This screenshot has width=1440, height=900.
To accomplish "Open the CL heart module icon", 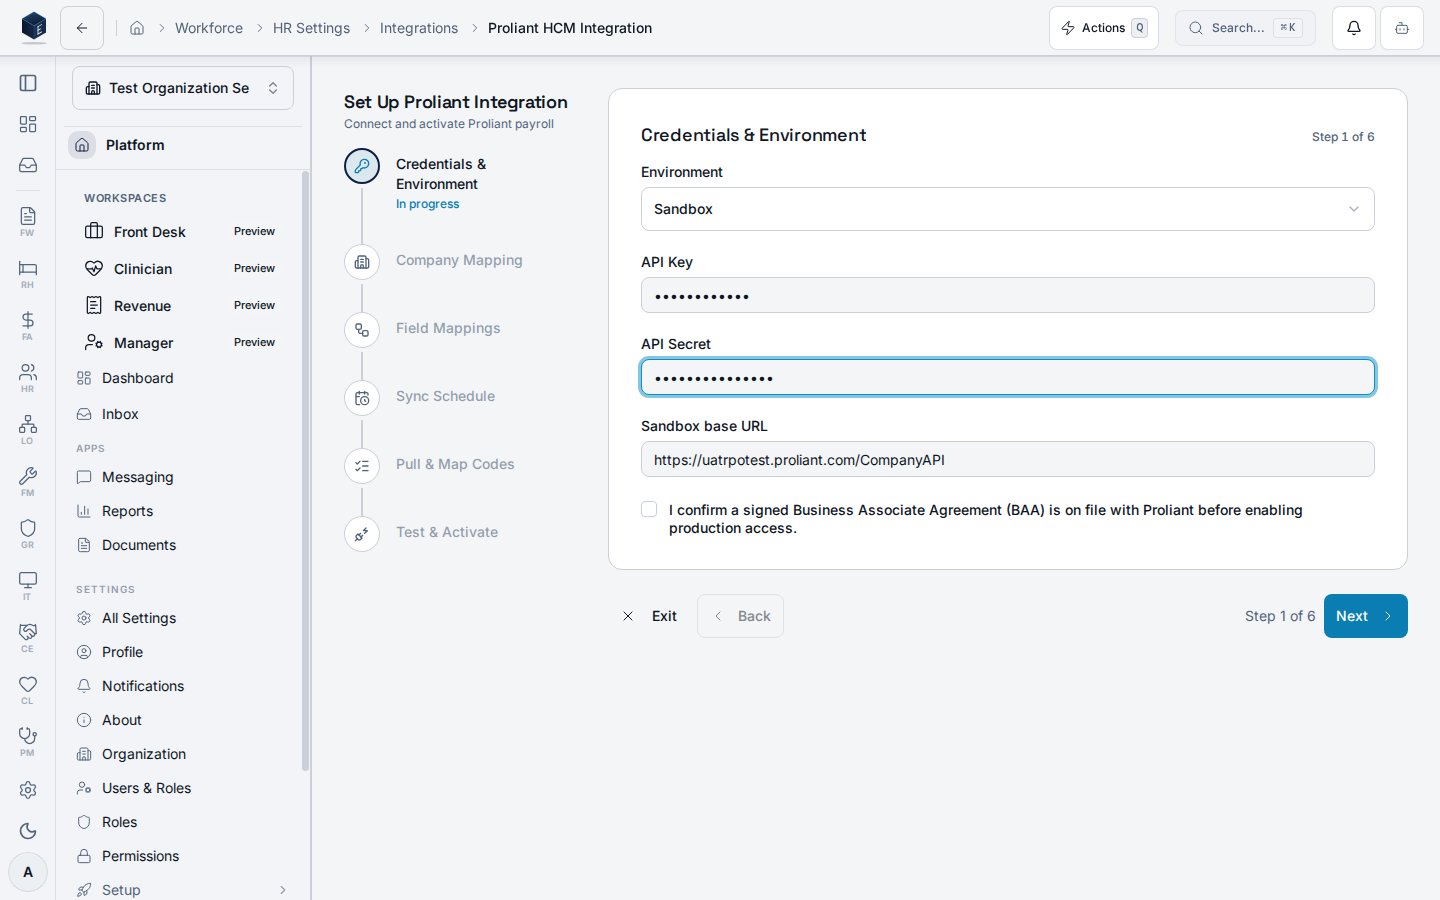I will [x=28, y=689].
